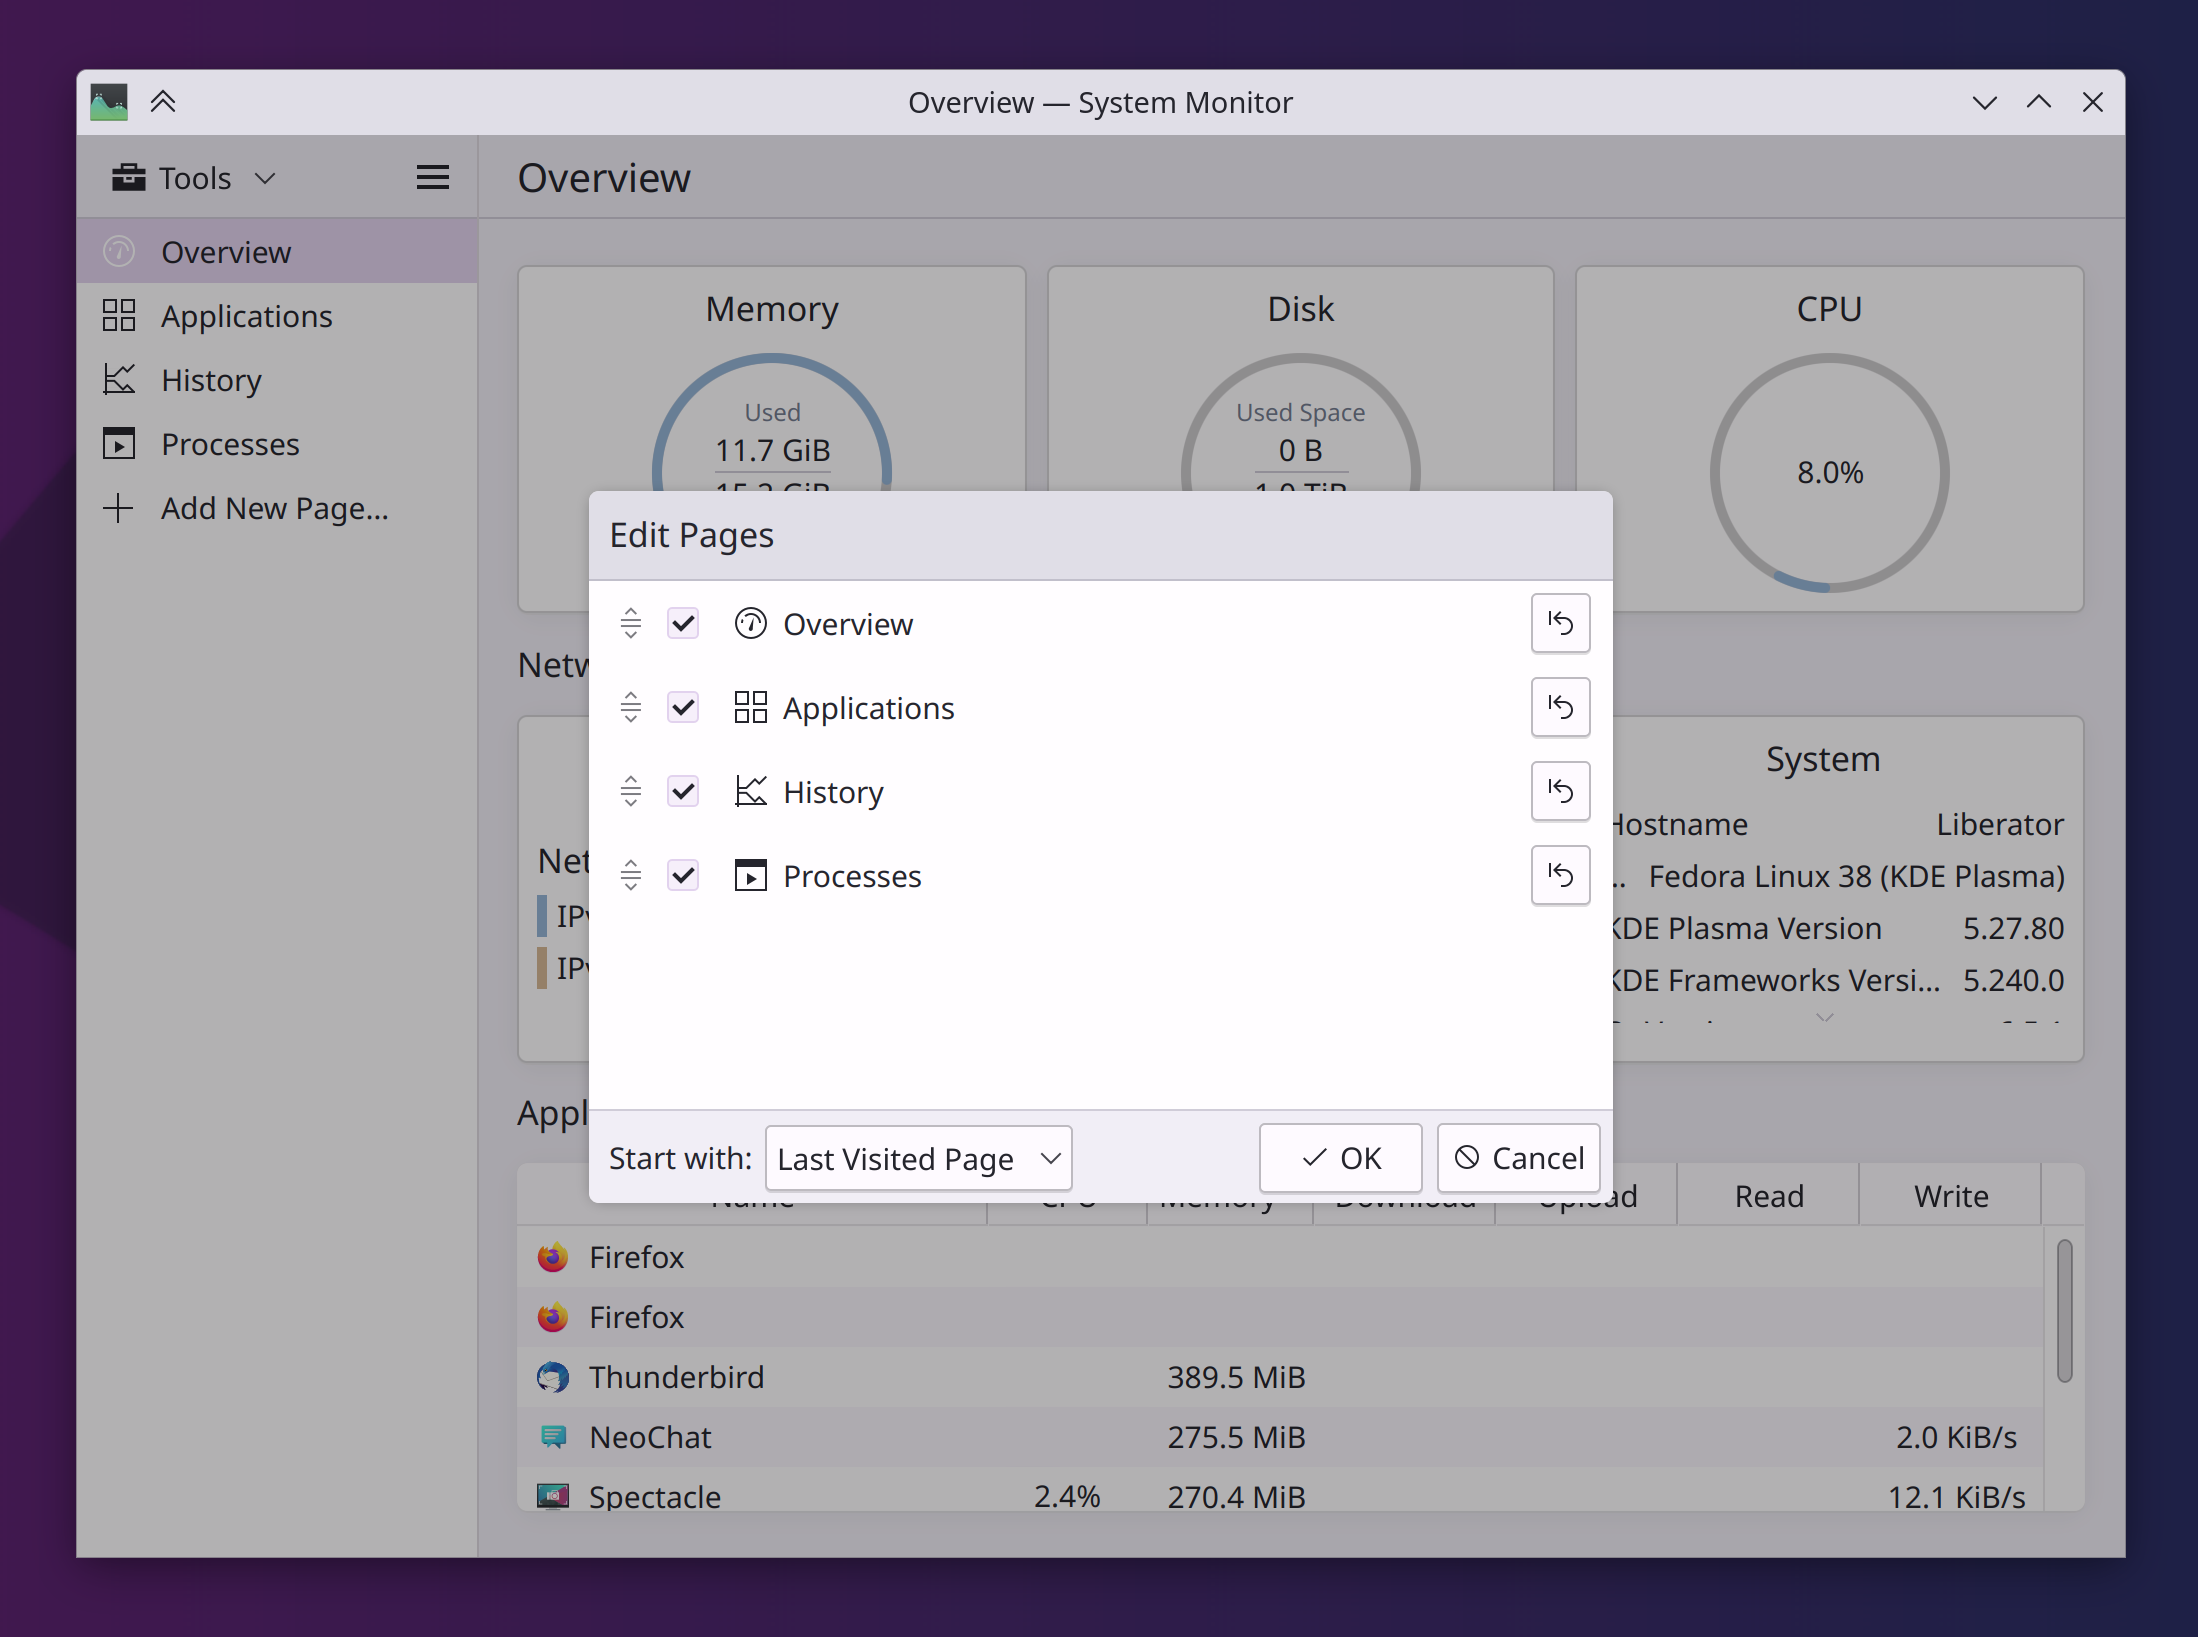Uncheck the Overview page checkbox
The width and height of the screenshot is (2198, 1637).
[683, 623]
